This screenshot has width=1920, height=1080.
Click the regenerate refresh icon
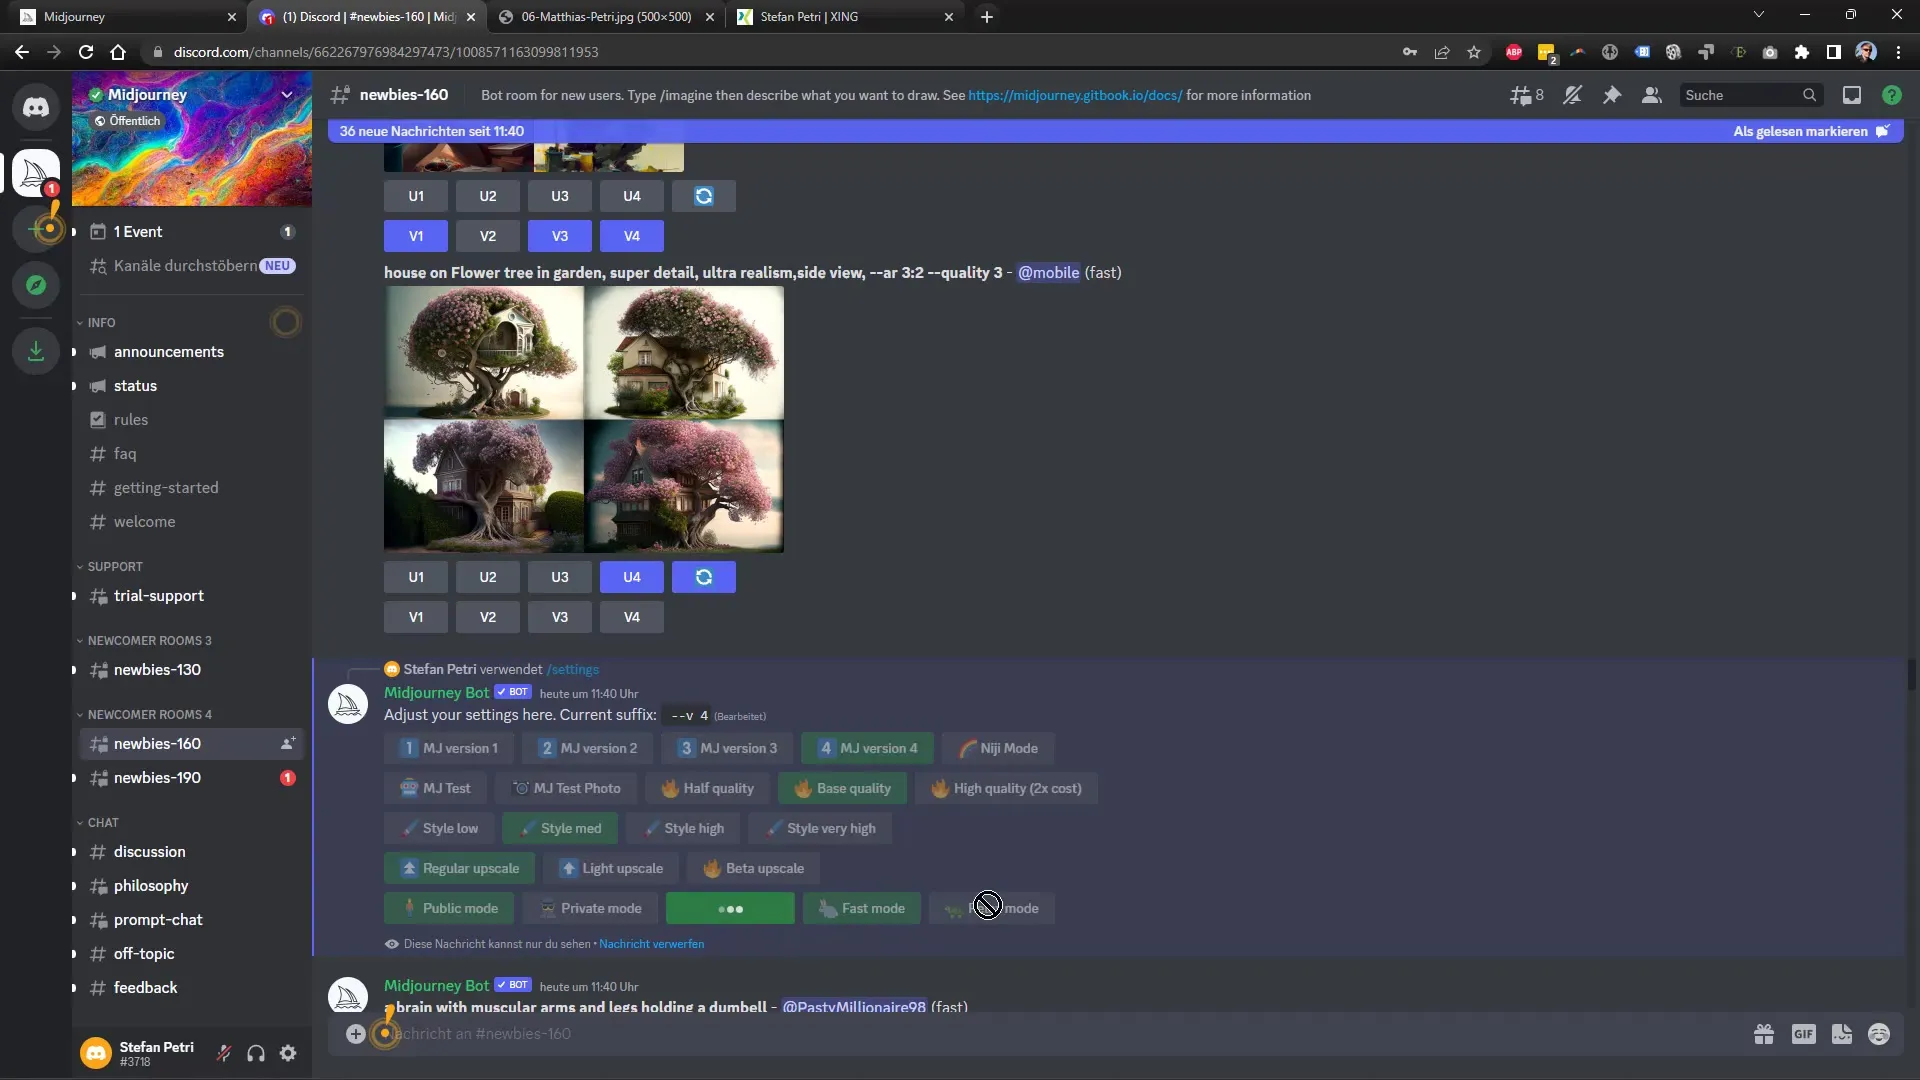point(704,576)
